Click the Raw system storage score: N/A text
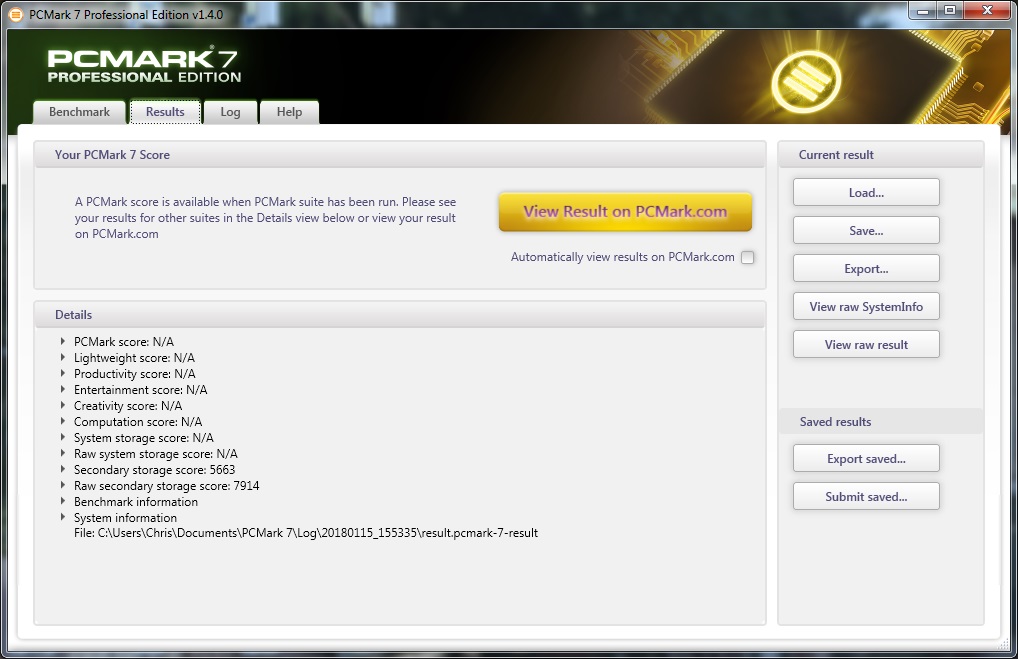Image resolution: width=1018 pixels, height=659 pixels. (x=156, y=454)
